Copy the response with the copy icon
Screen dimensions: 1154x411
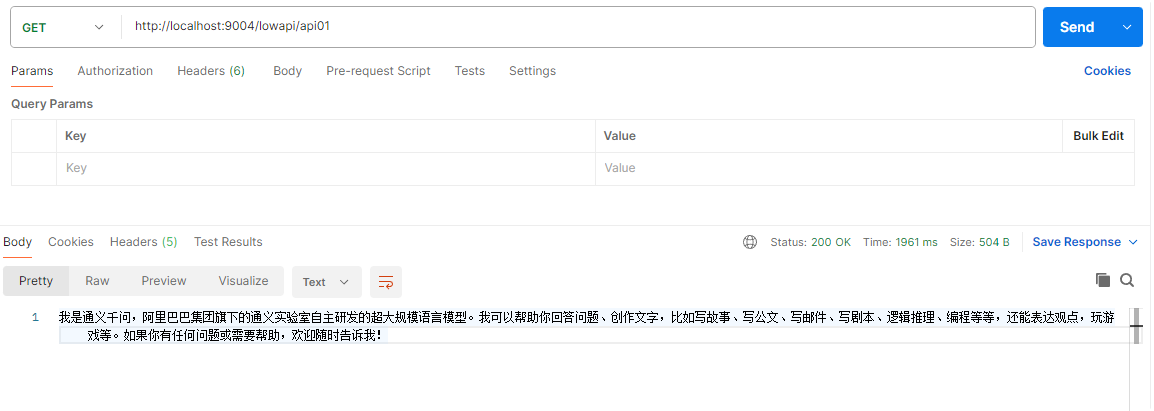click(x=1102, y=280)
